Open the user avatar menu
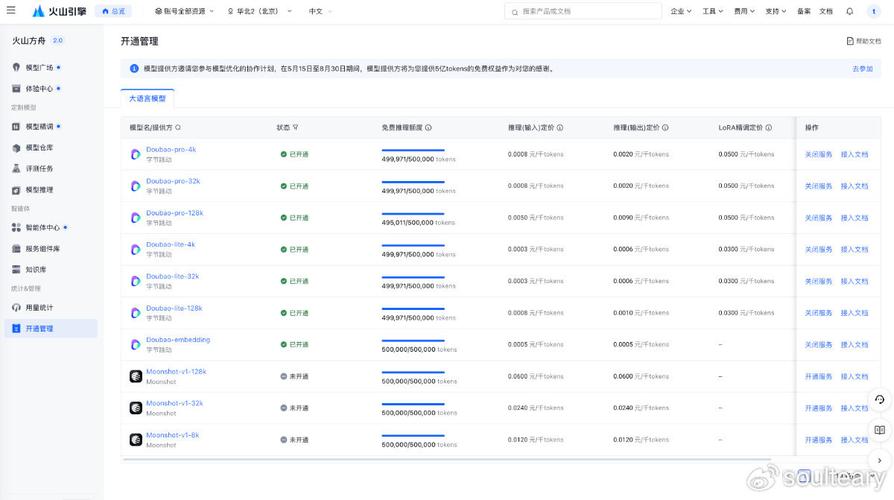The height and width of the screenshot is (500, 894). click(x=873, y=11)
